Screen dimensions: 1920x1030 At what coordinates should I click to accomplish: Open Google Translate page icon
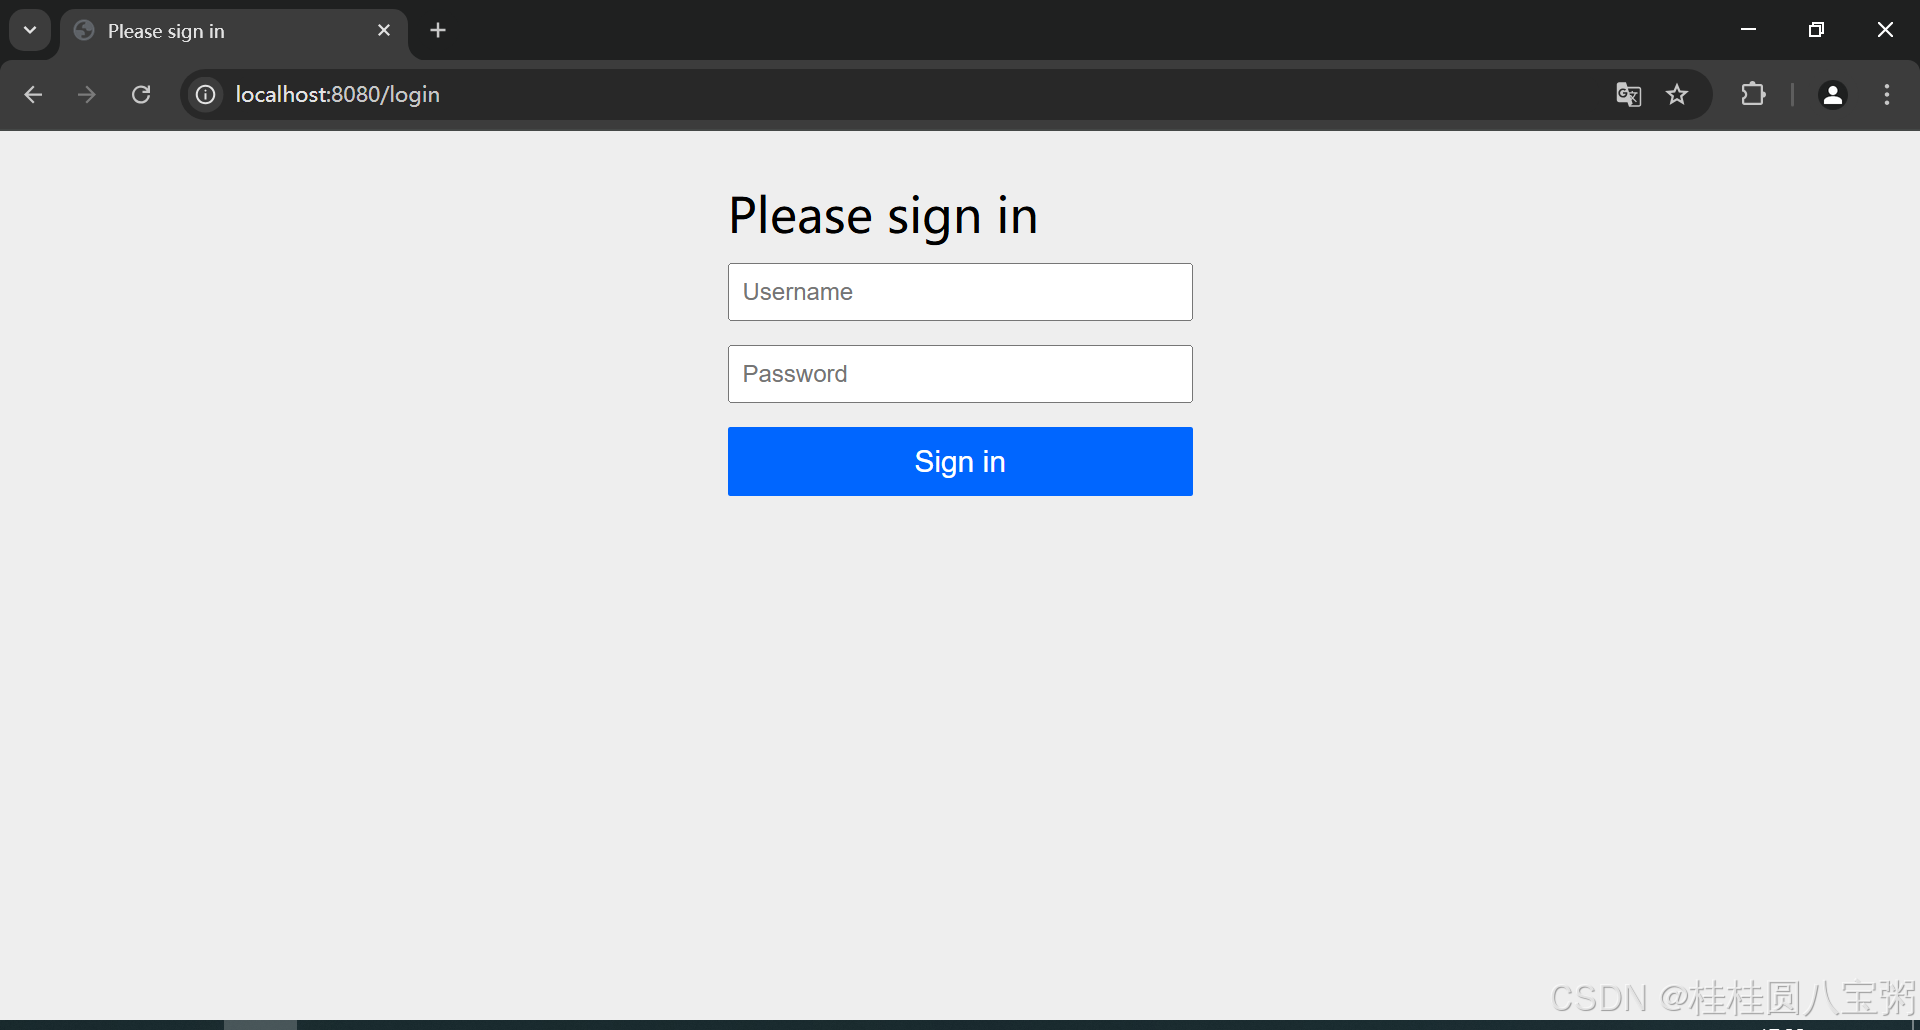[x=1628, y=94]
